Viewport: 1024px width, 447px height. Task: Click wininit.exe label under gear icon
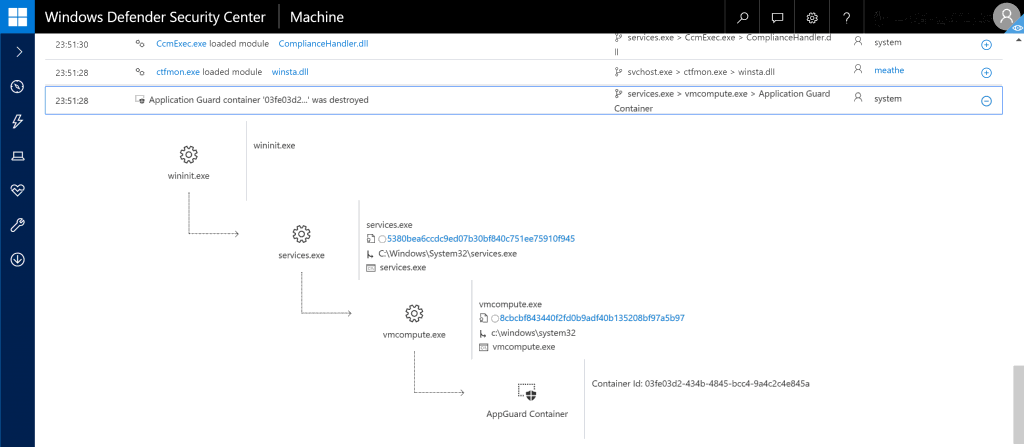tap(189, 176)
